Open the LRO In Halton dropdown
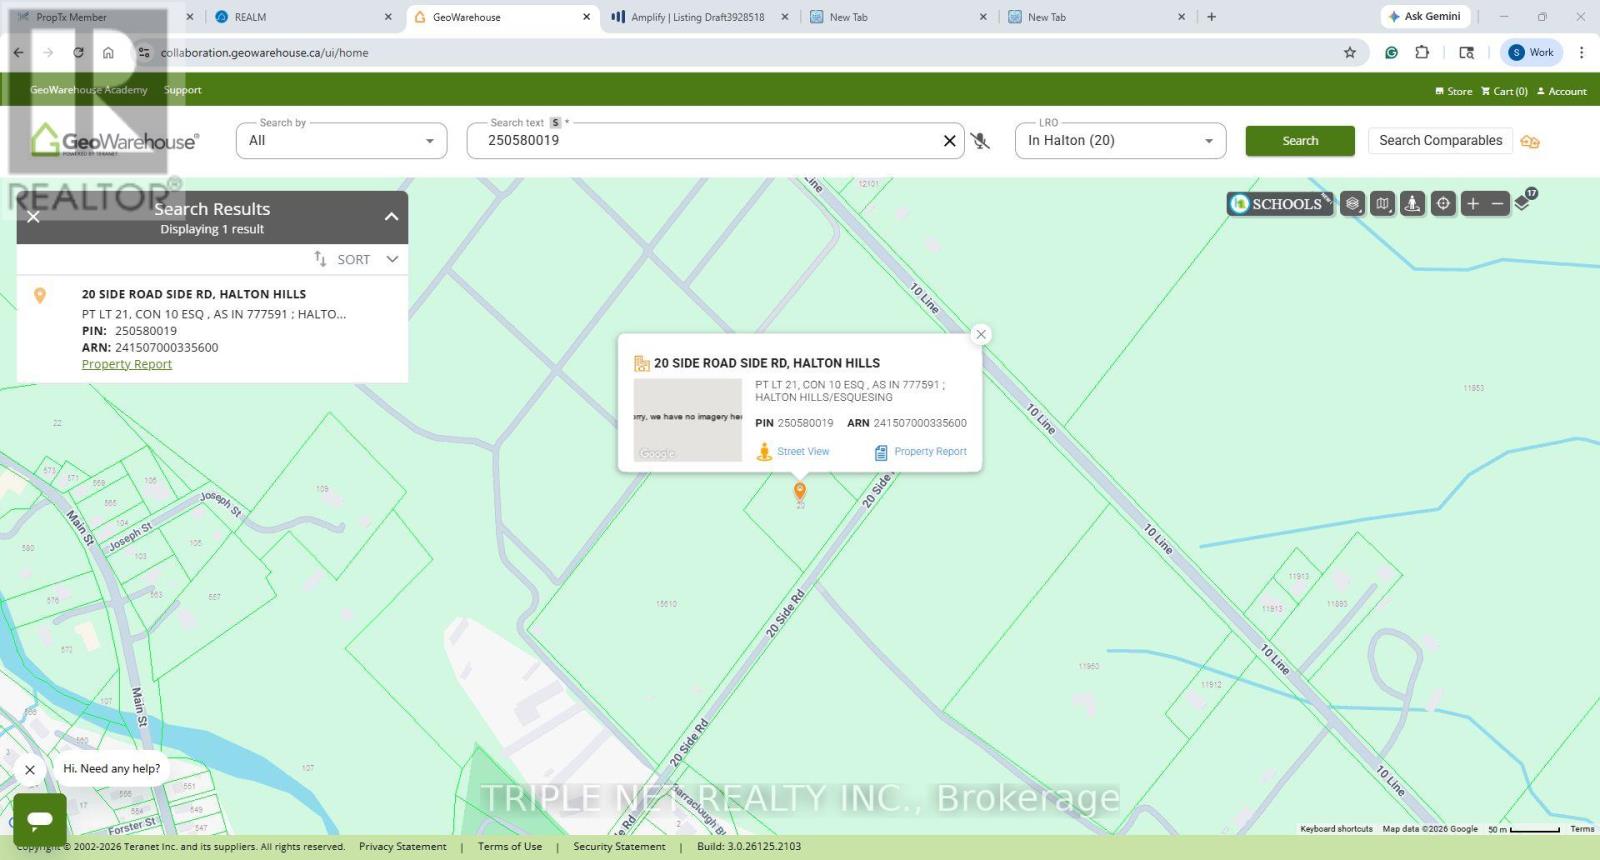This screenshot has width=1600, height=860. 1120,140
